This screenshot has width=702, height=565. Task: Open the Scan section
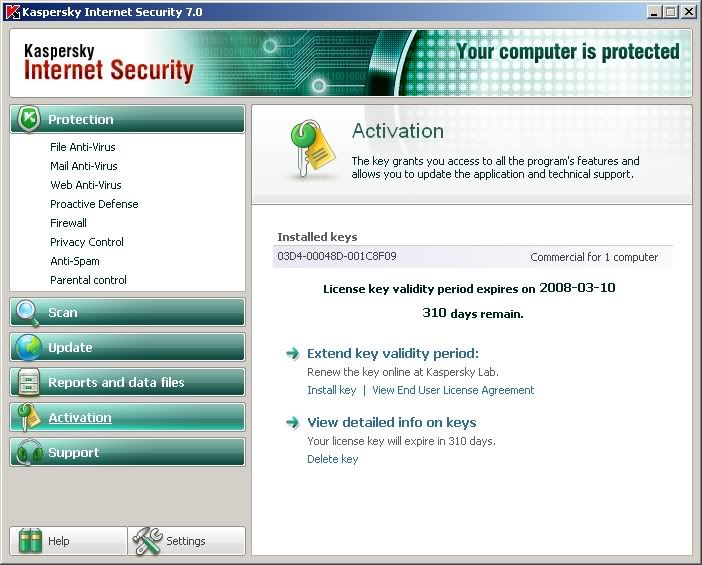[127, 312]
